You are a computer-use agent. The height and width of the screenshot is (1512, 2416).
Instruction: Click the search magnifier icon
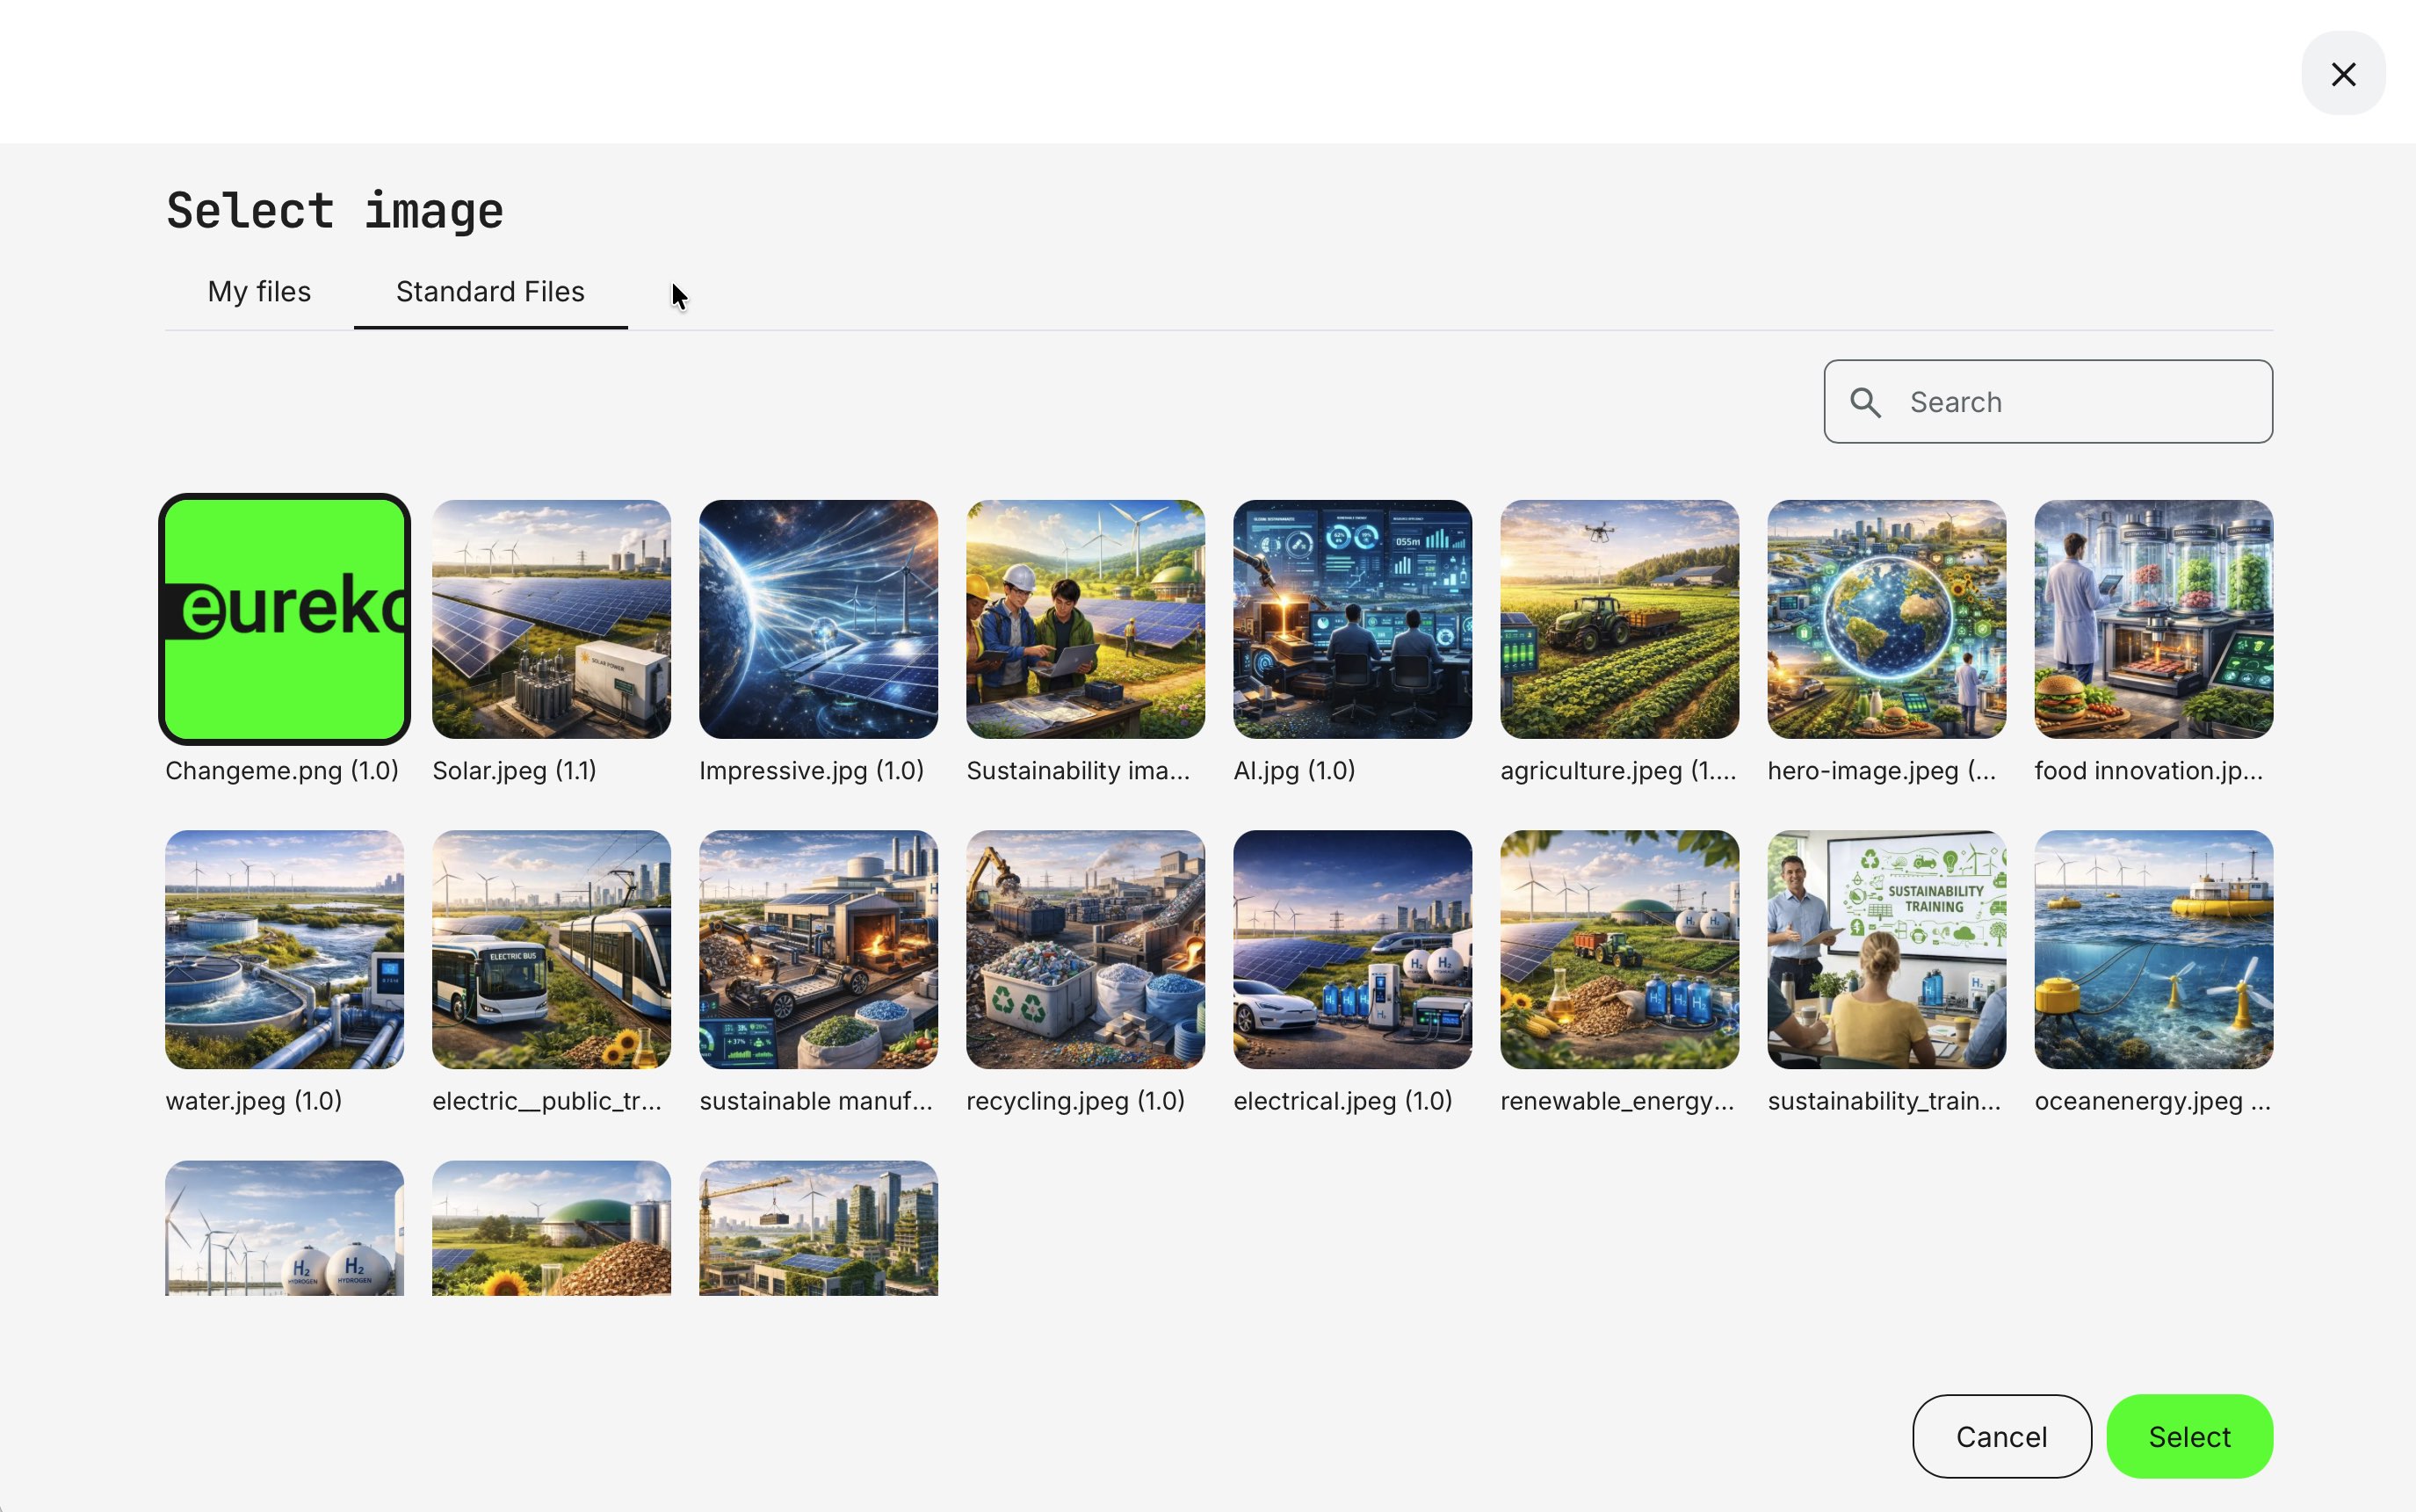click(x=1865, y=402)
